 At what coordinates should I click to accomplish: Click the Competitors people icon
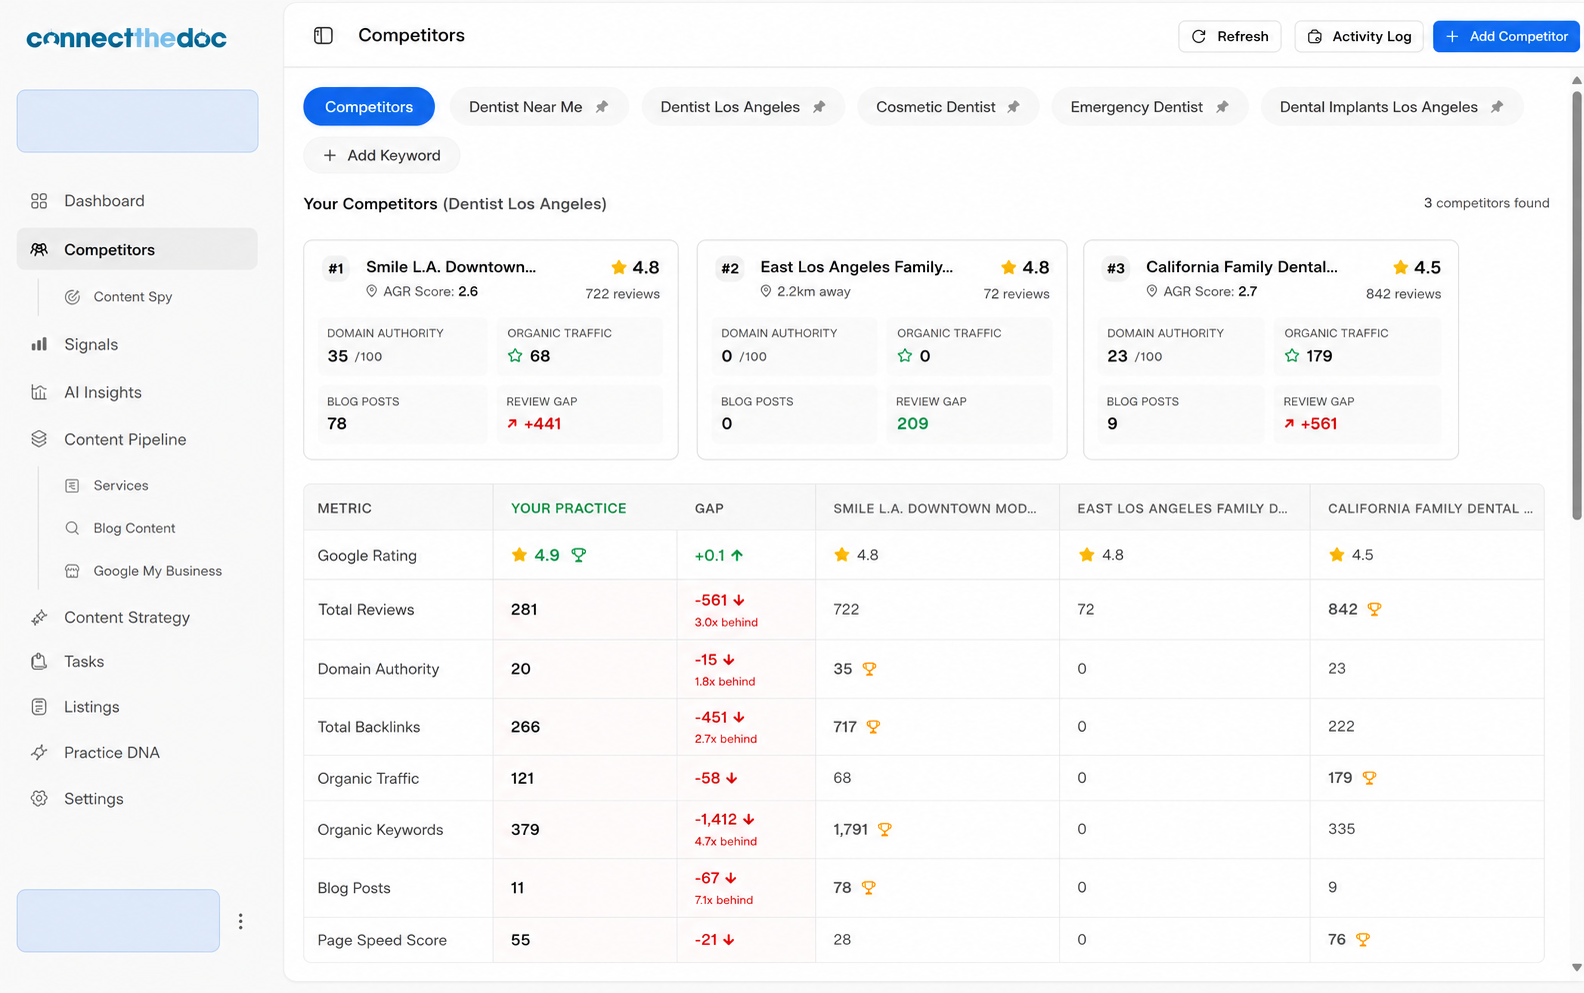tap(39, 250)
